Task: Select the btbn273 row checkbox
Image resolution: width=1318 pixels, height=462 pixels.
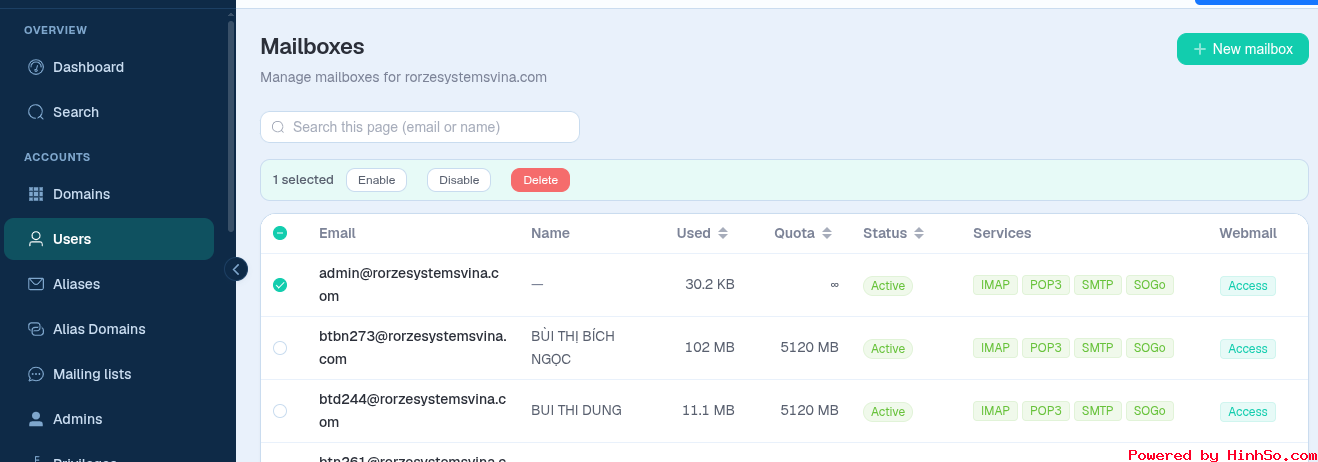Action: 280,348
